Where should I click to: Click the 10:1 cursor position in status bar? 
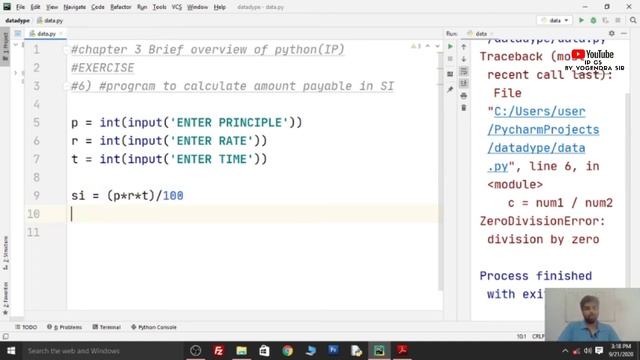tap(522, 336)
